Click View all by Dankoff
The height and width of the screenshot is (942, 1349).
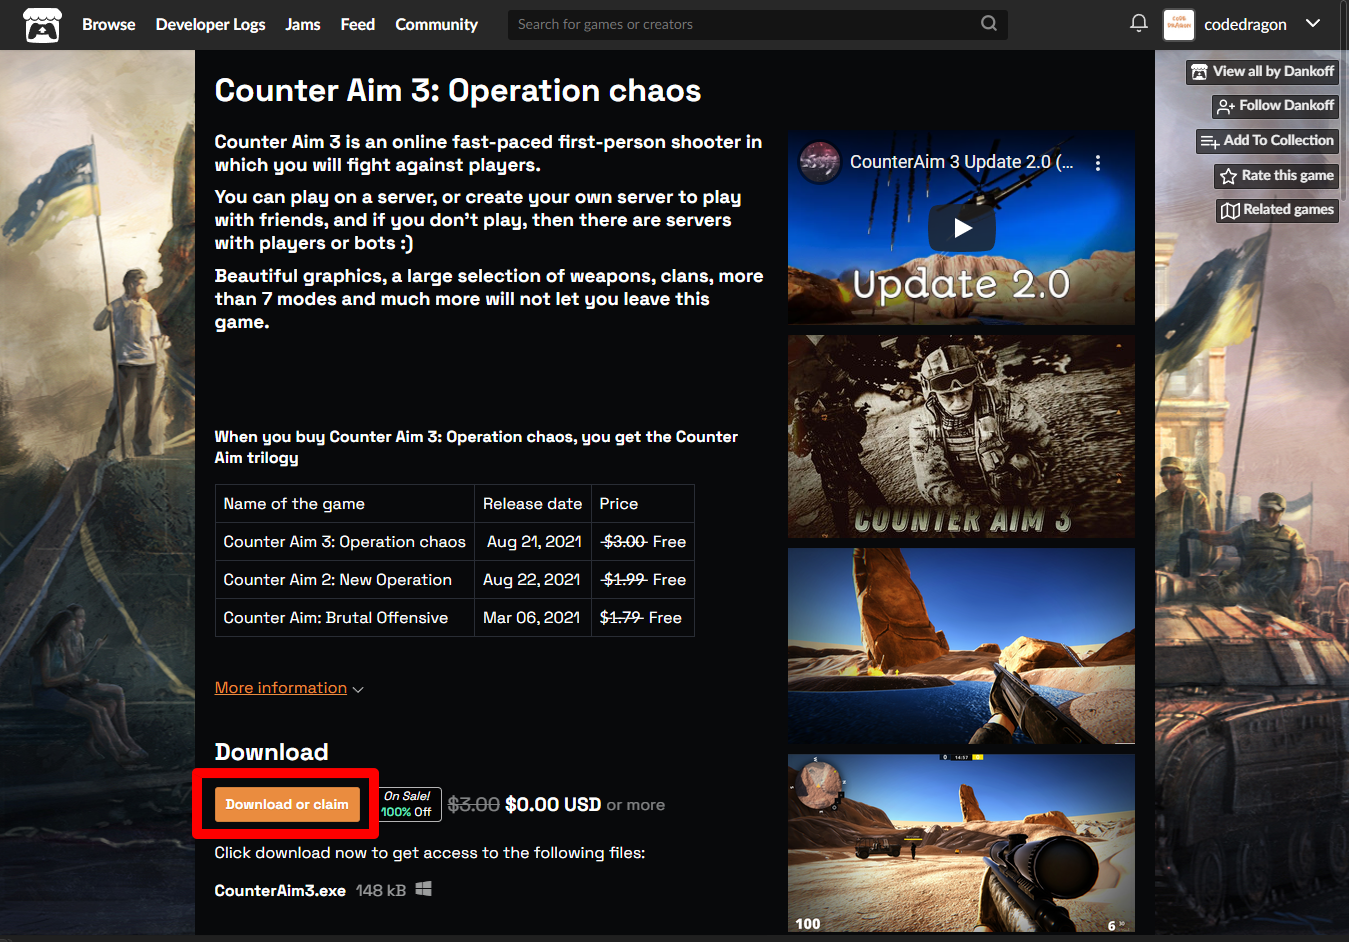(1262, 72)
